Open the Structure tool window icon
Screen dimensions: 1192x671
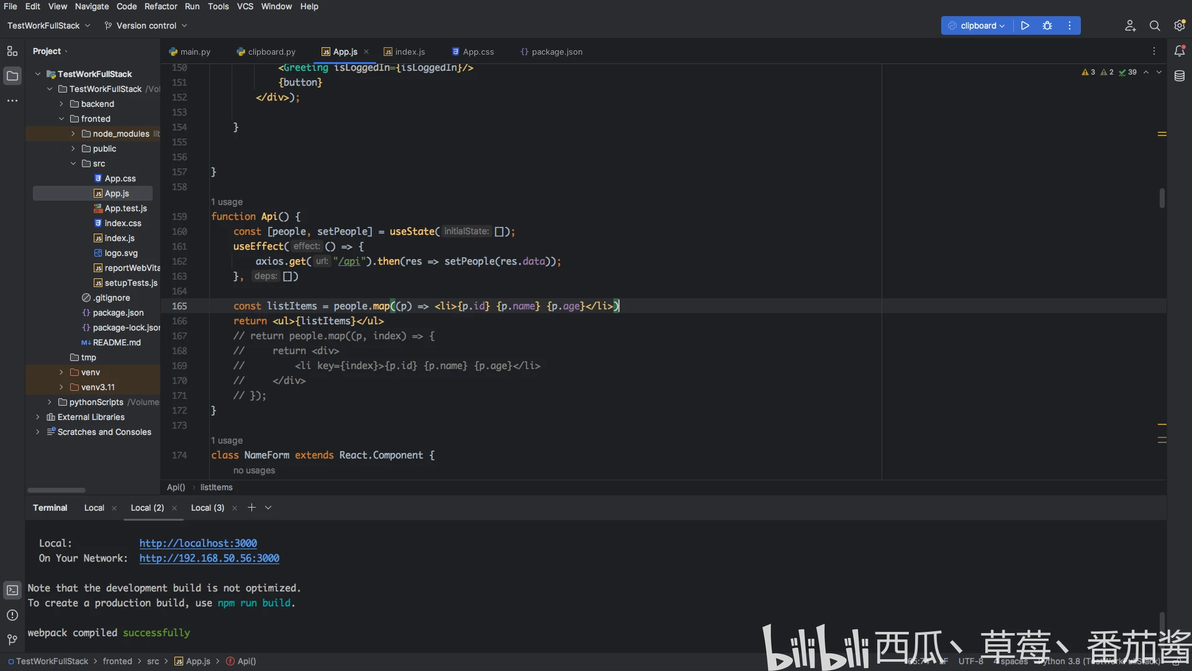coord(12,51)
